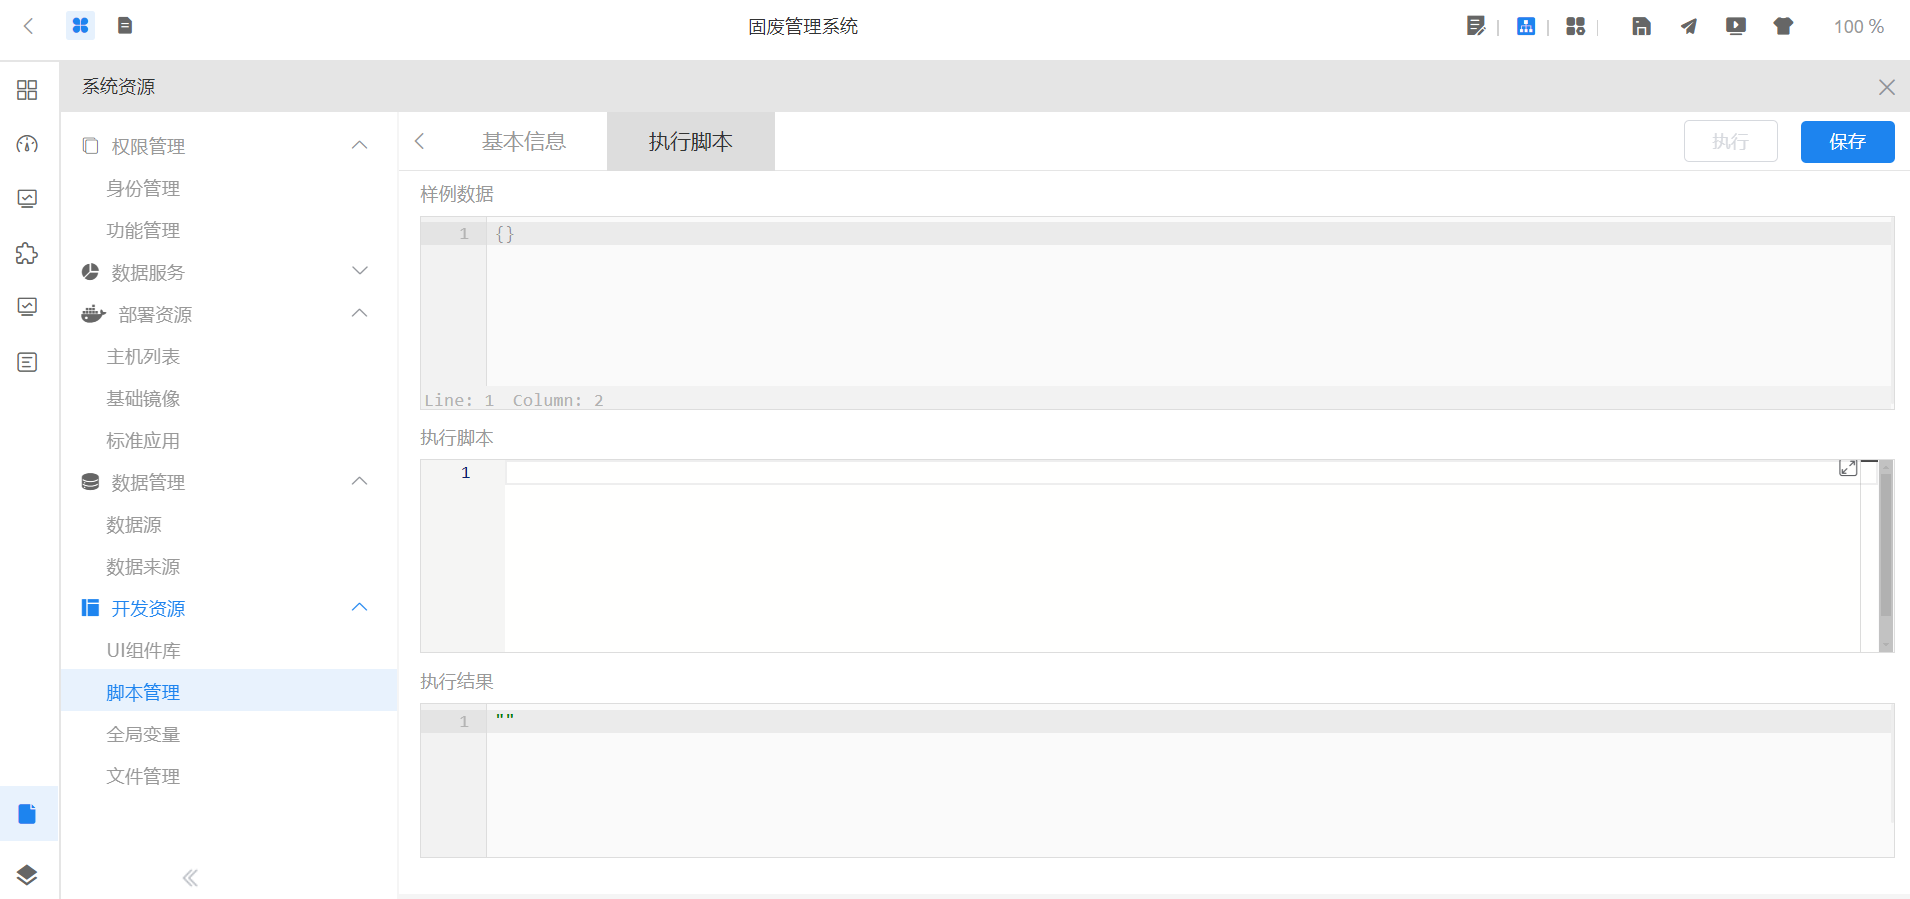Open the left rail gauge icon
The width and height of the screenshot is (1910, 899).
tap(28, 144)
